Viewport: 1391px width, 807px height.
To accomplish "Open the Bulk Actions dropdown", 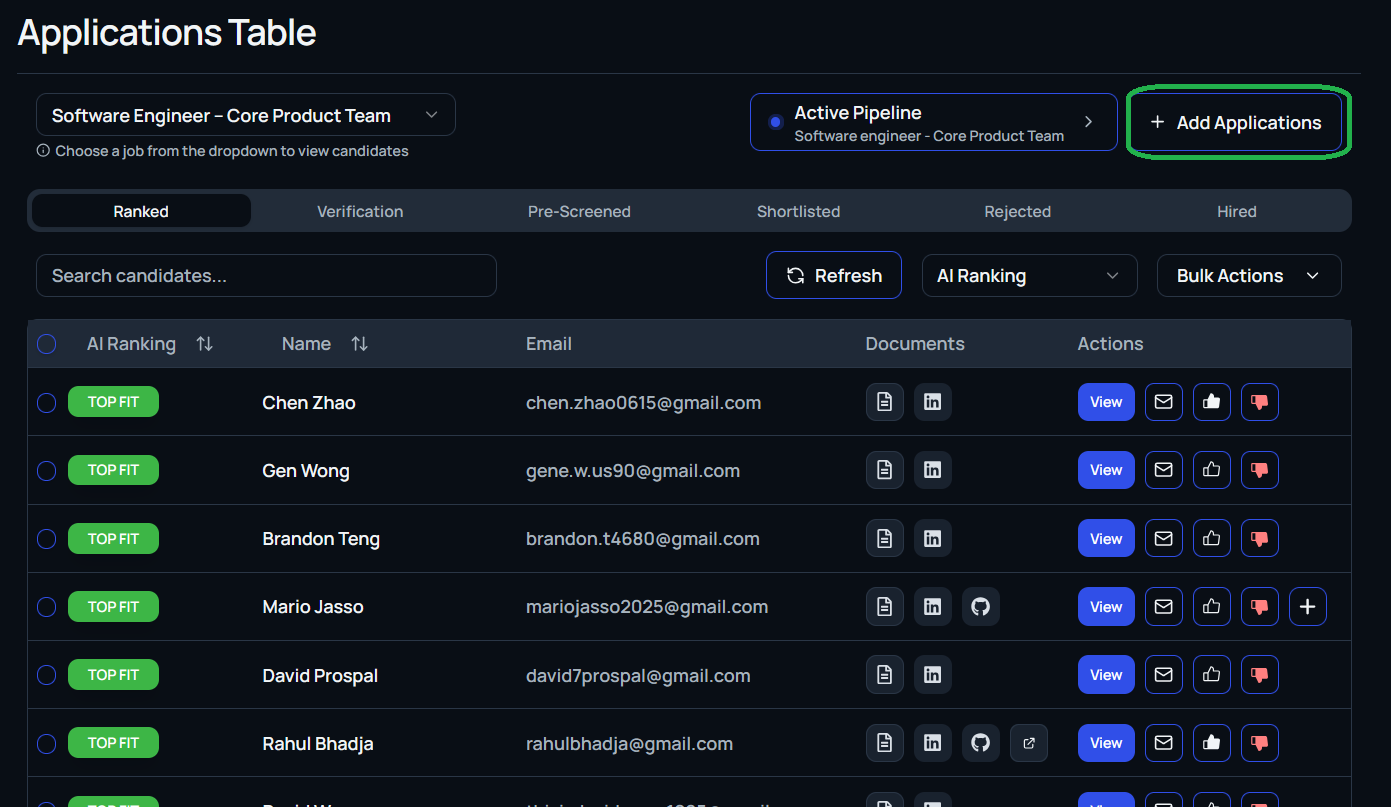I will point(1248,276).
